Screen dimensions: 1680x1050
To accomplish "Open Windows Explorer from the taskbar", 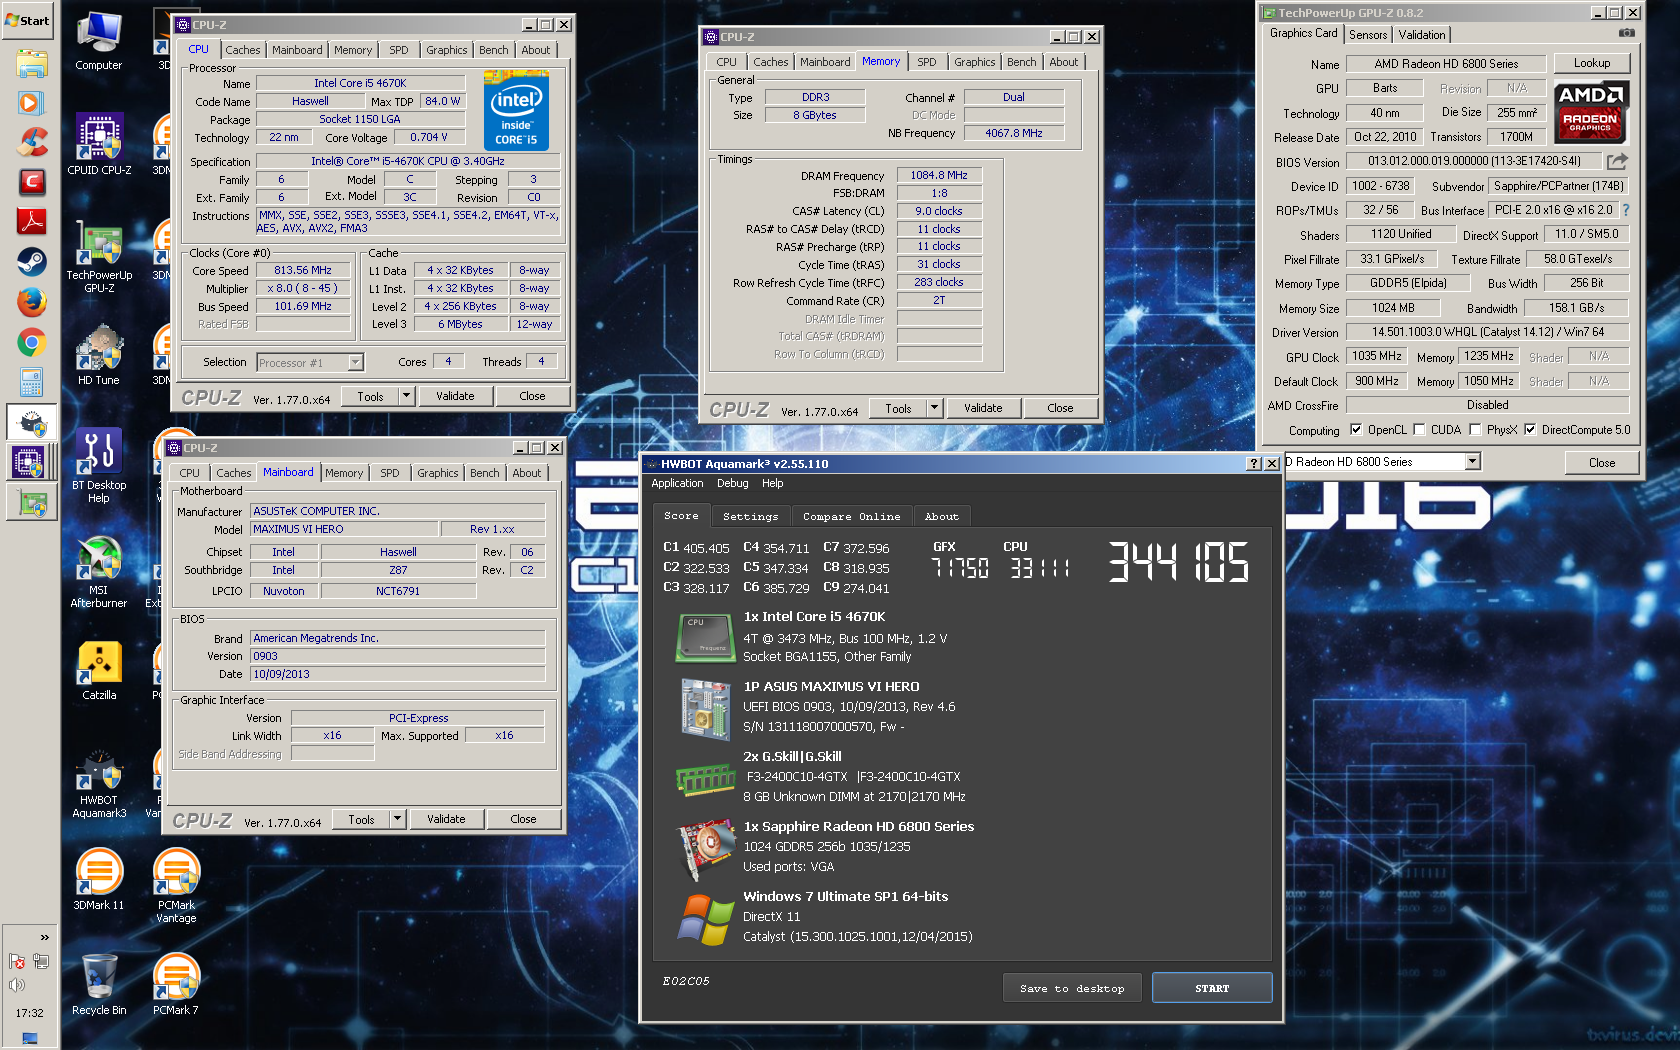I will tap(31, 65).
